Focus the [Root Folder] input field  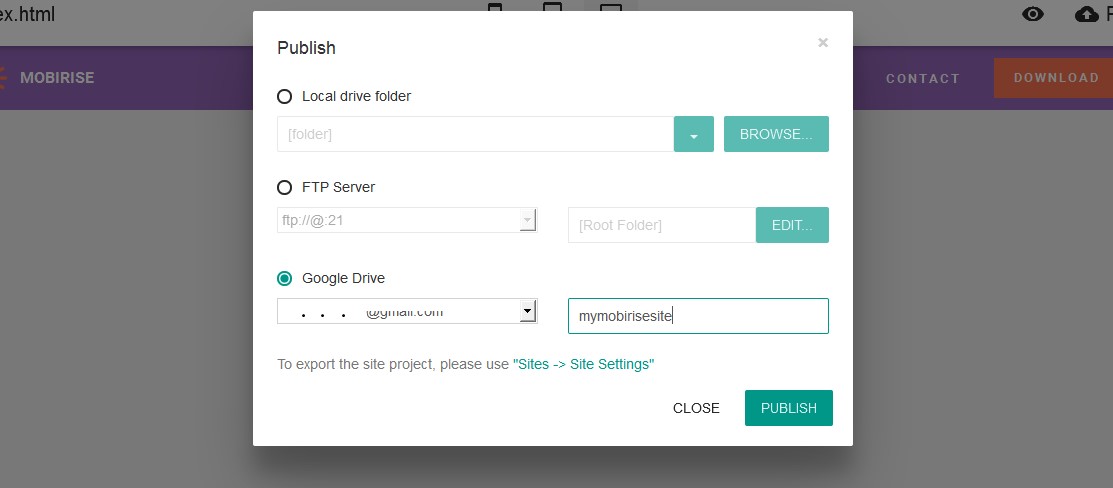(662, 225)
